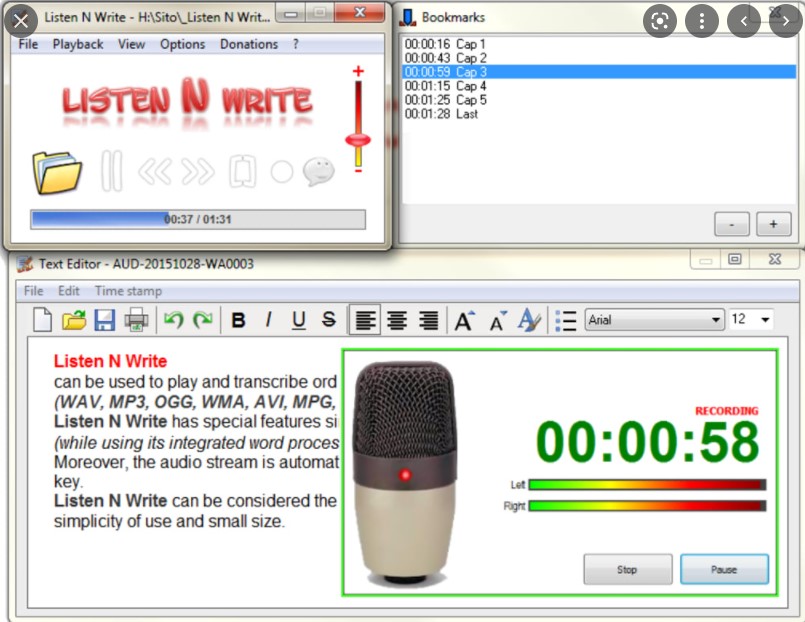805x622 pixels.
Task: Click the Listen N Write red heading text
Action: coord(110,361)
